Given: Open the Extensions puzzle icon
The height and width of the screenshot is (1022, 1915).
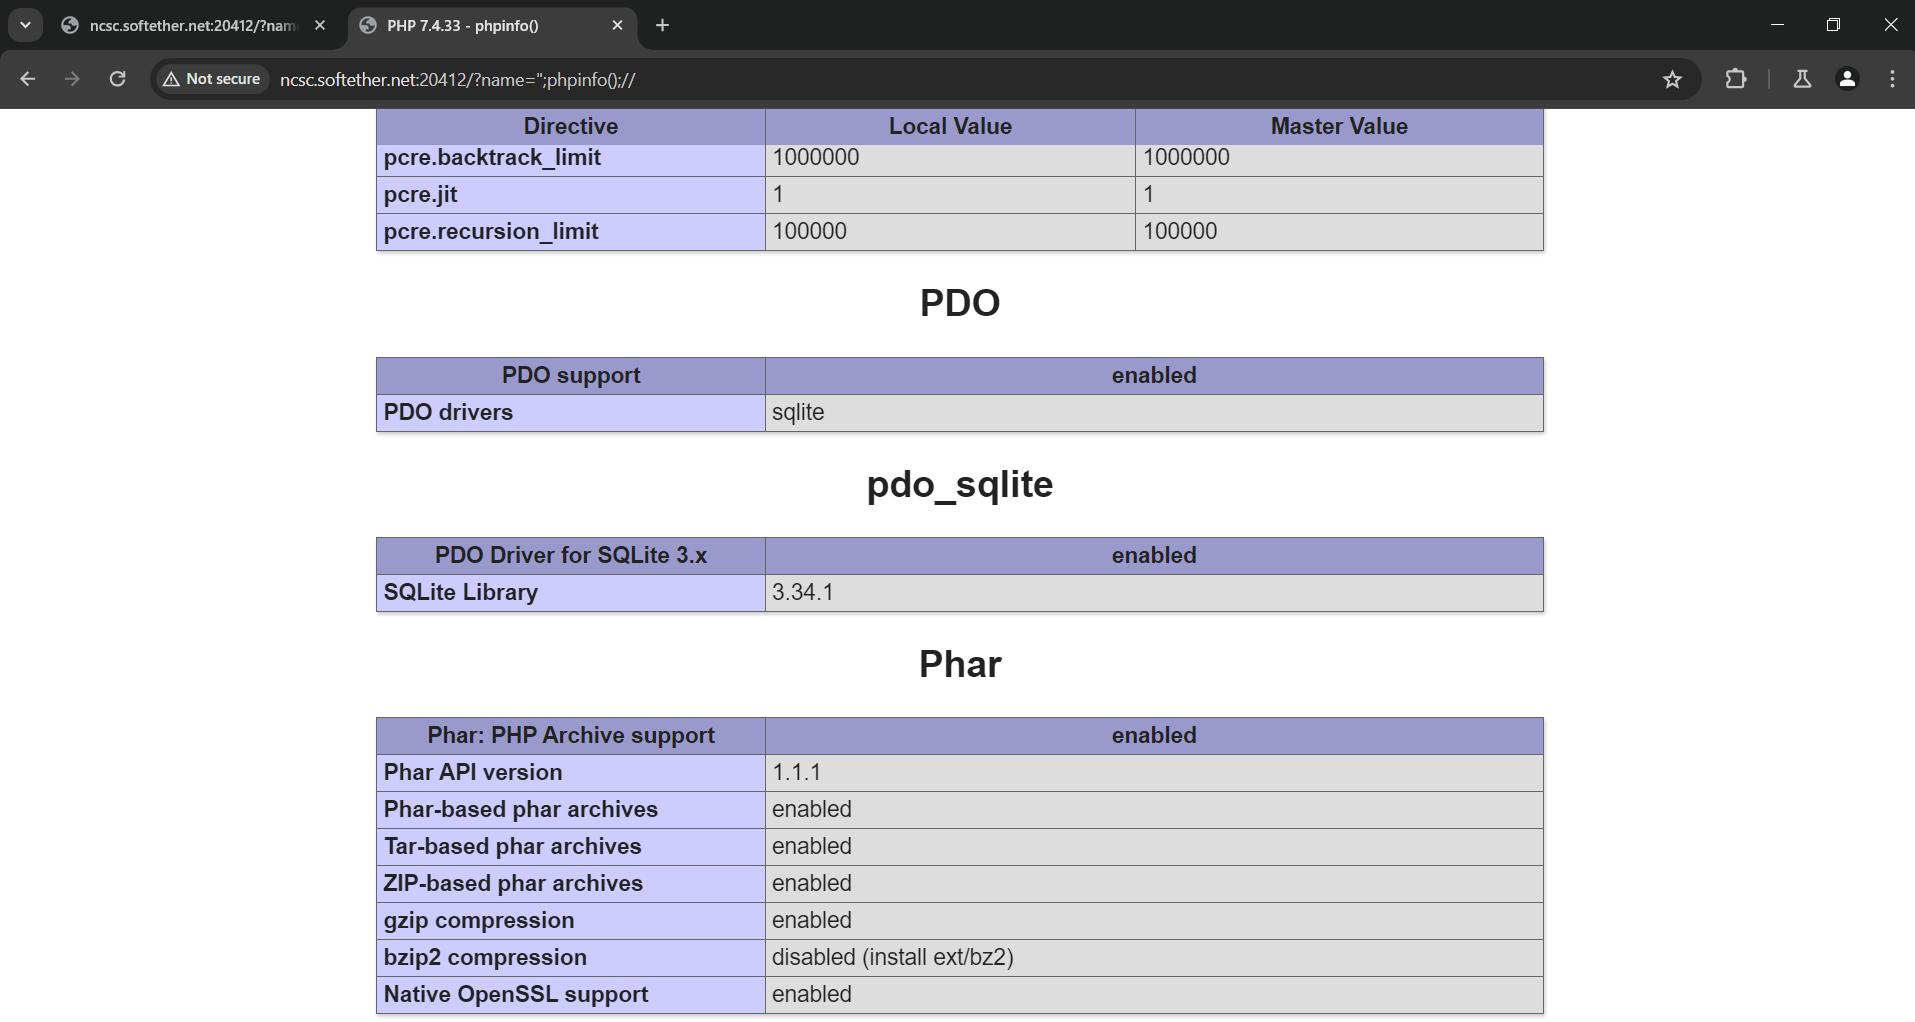Looking at the screenshot, I should pyautogui.click(x=1736, y=79).
